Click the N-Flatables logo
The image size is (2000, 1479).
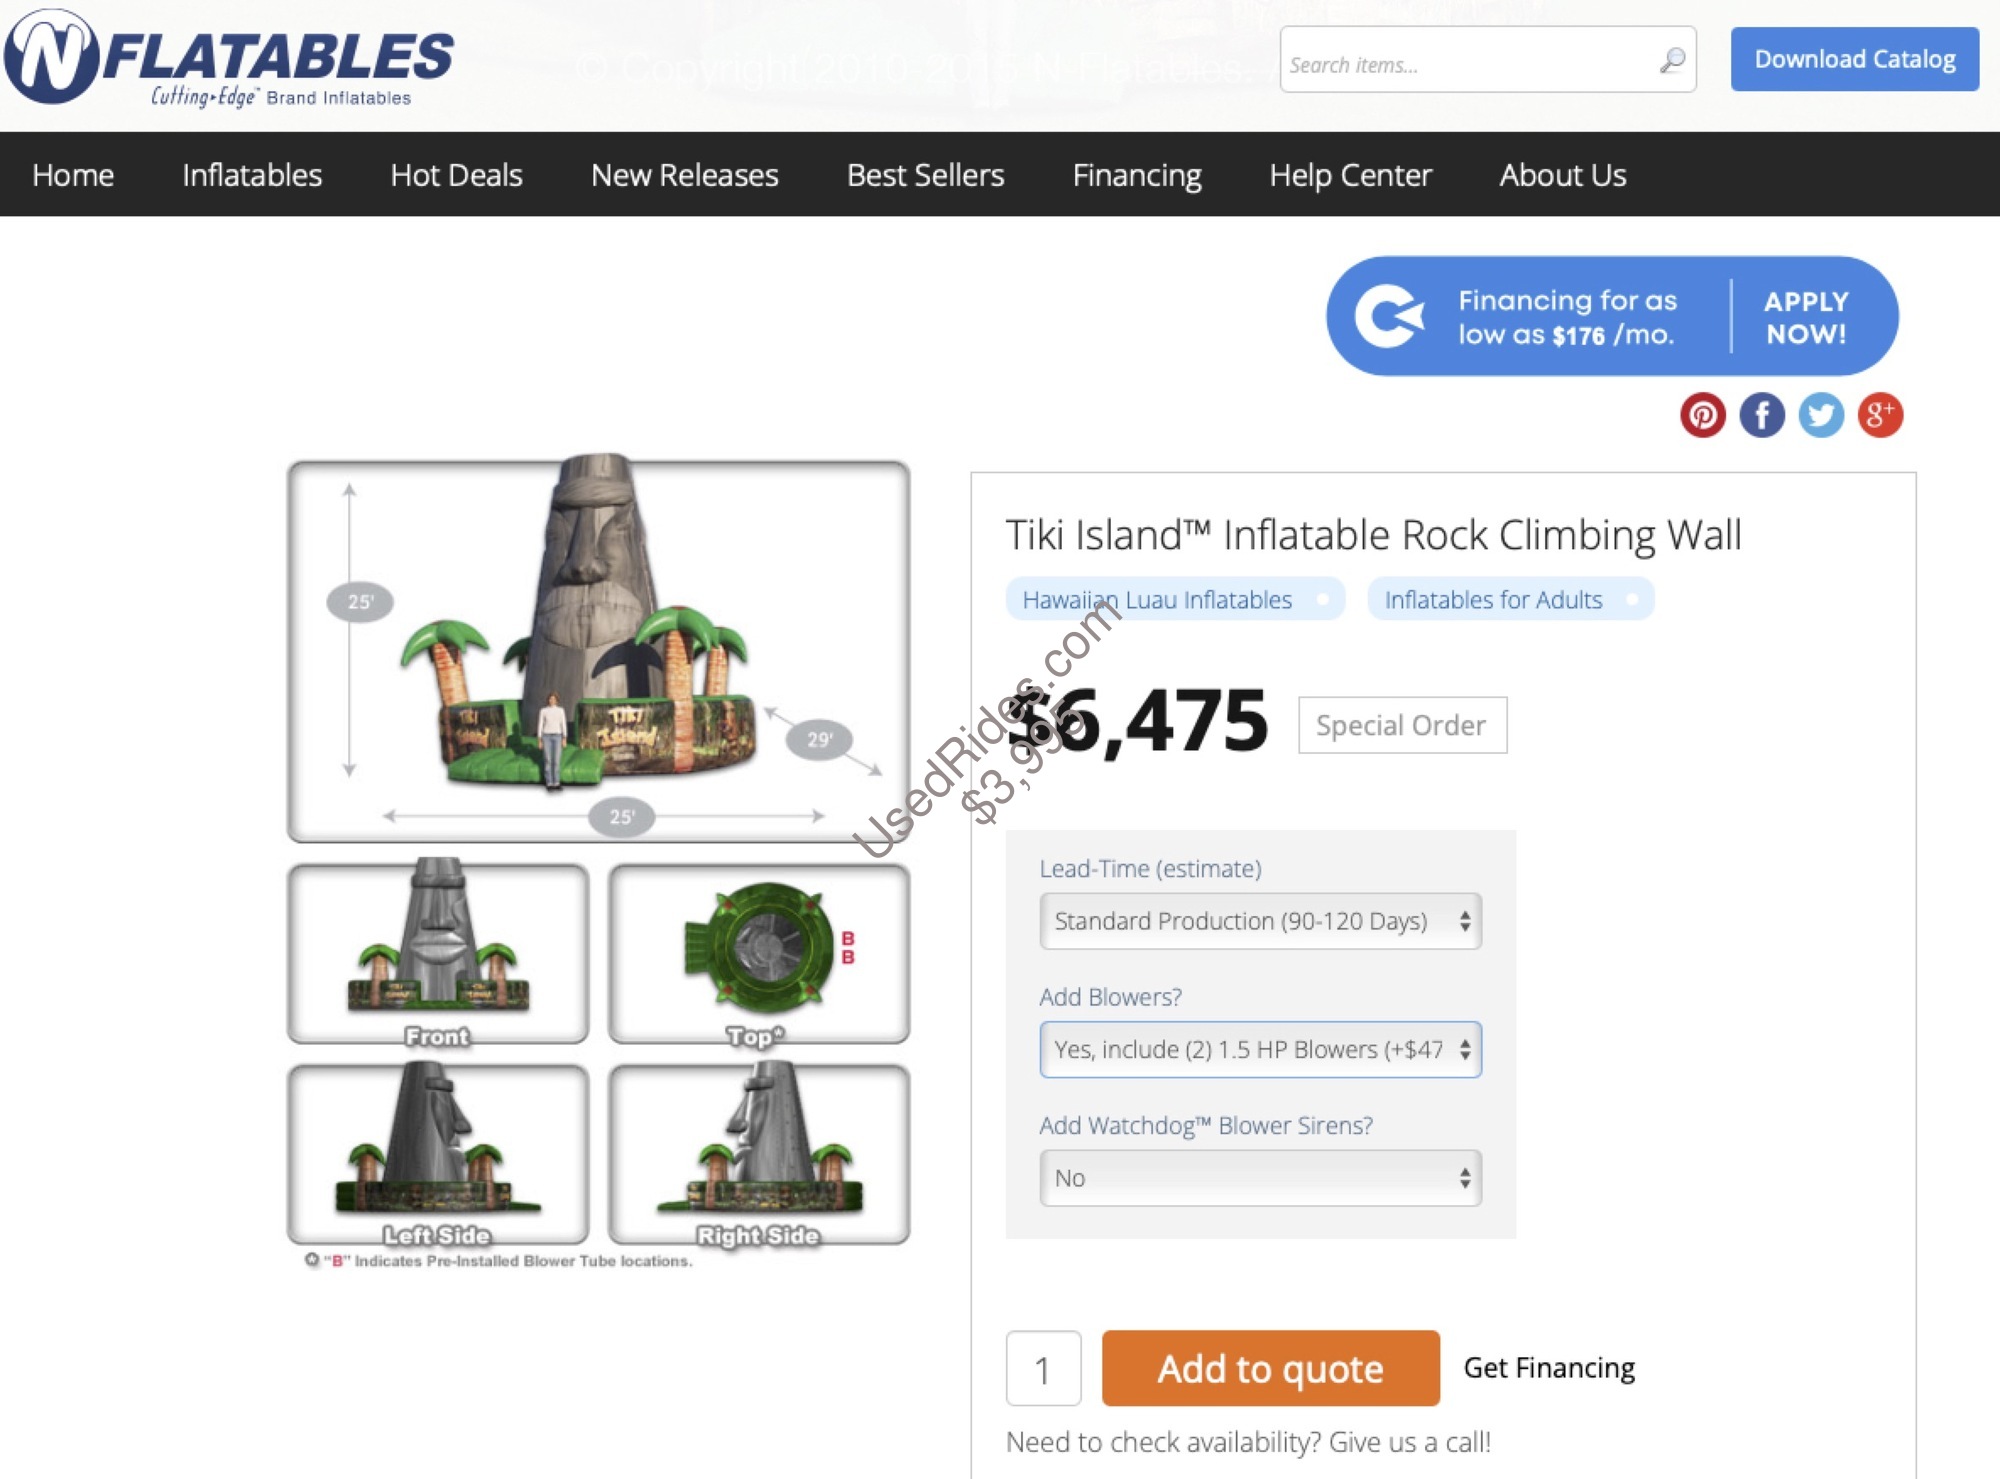(229, 58)
